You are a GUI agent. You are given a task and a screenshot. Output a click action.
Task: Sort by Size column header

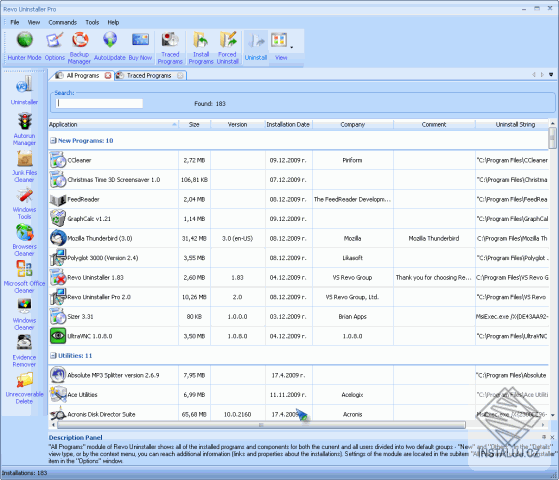pyautogui.click(x=194, y=124)
